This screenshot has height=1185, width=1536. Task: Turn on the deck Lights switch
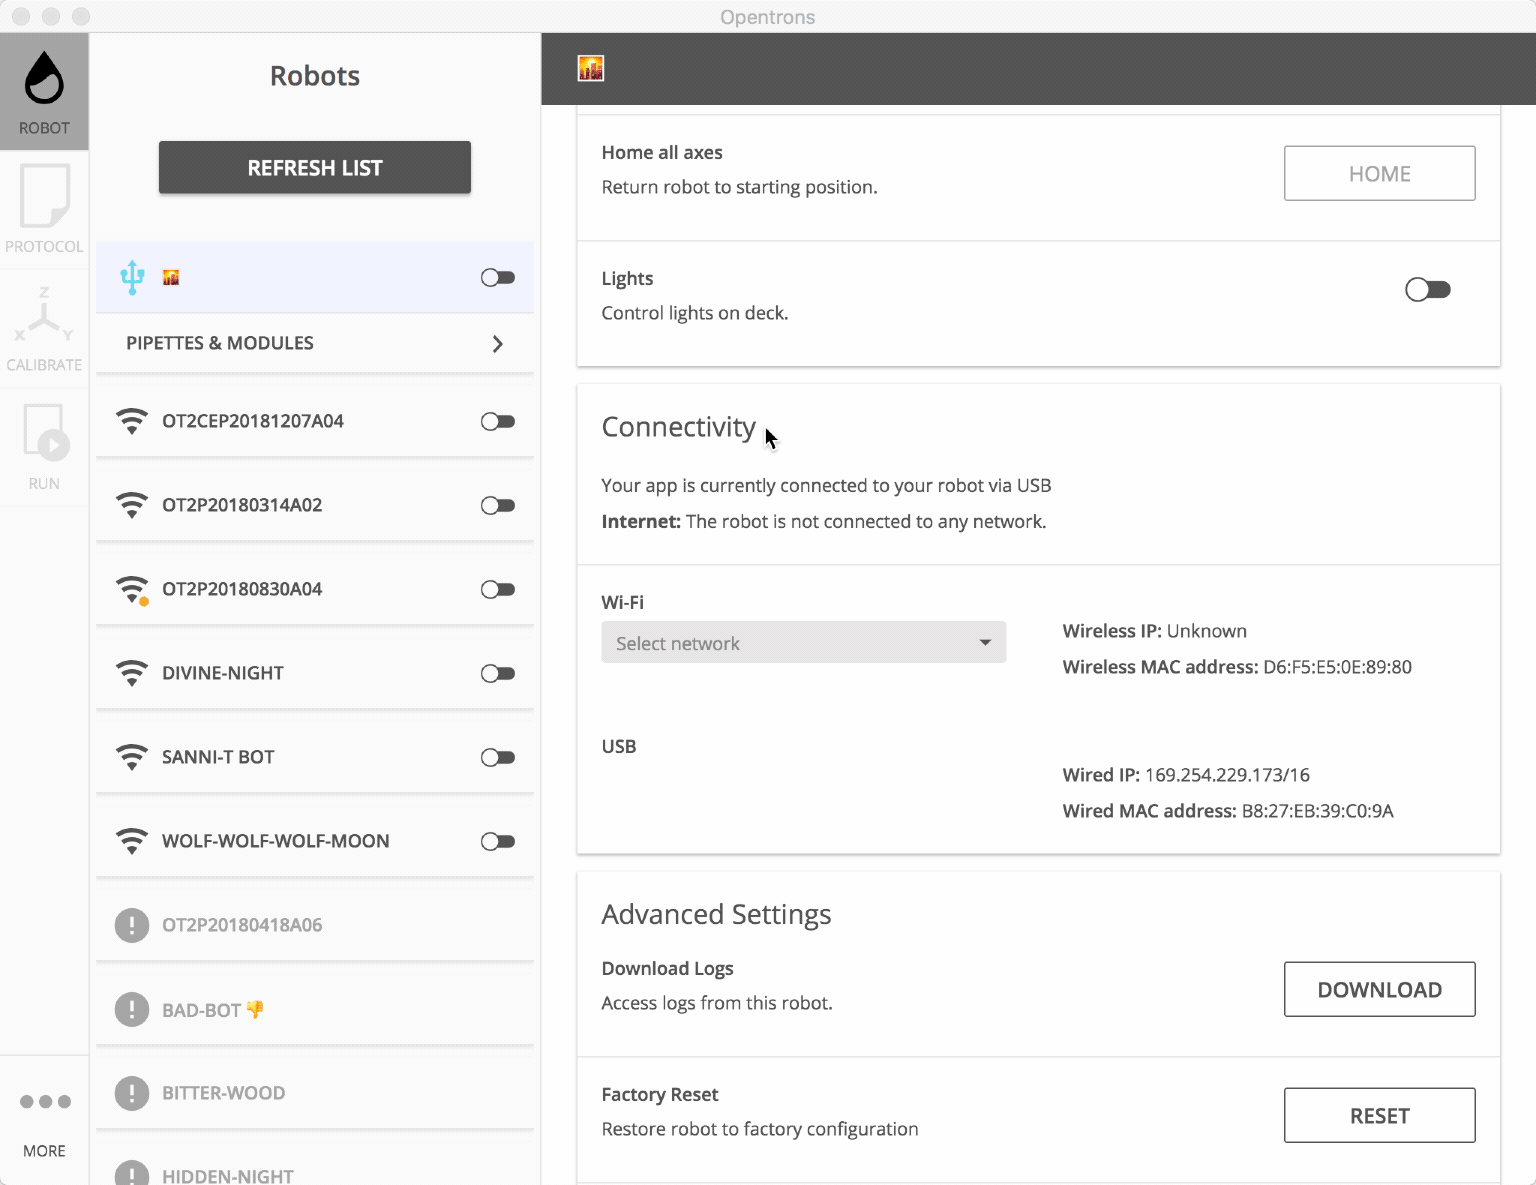[x=1428, y=290]
